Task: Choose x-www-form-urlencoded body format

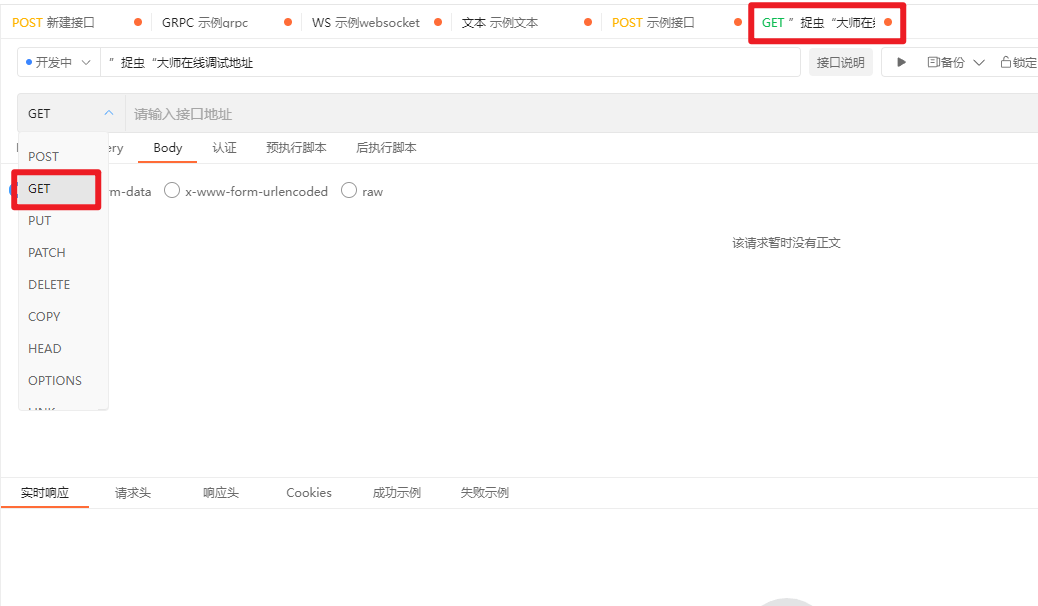Action: tap(171, 190)
